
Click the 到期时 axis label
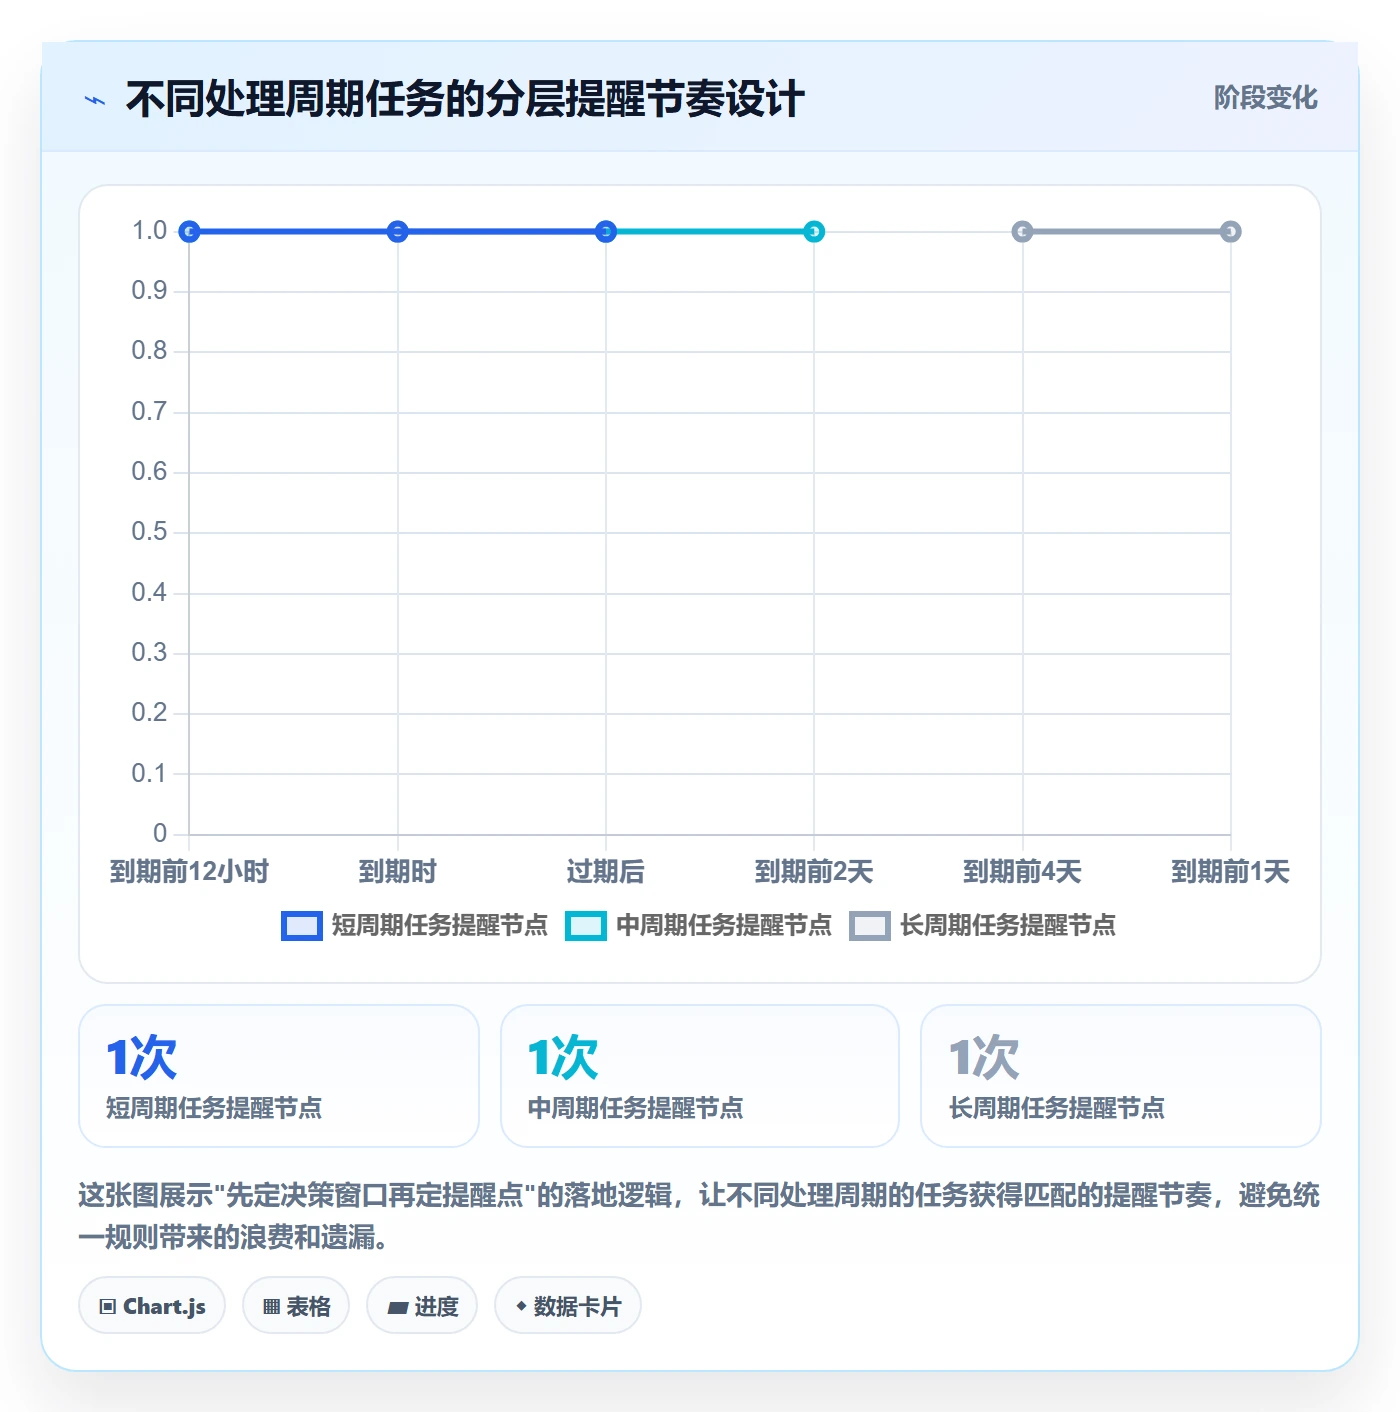pyautogui.click(x=397, y=872)
